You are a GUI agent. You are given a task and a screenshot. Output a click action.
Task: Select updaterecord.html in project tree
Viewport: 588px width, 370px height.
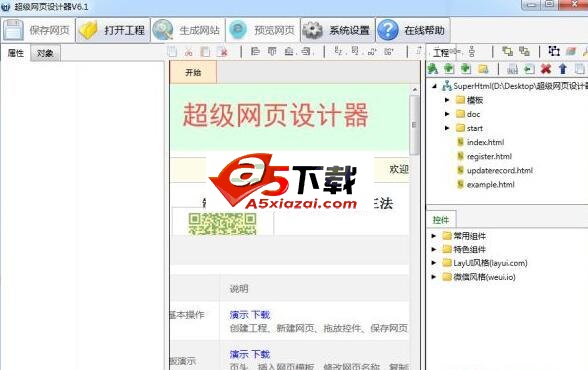point(500,170)
